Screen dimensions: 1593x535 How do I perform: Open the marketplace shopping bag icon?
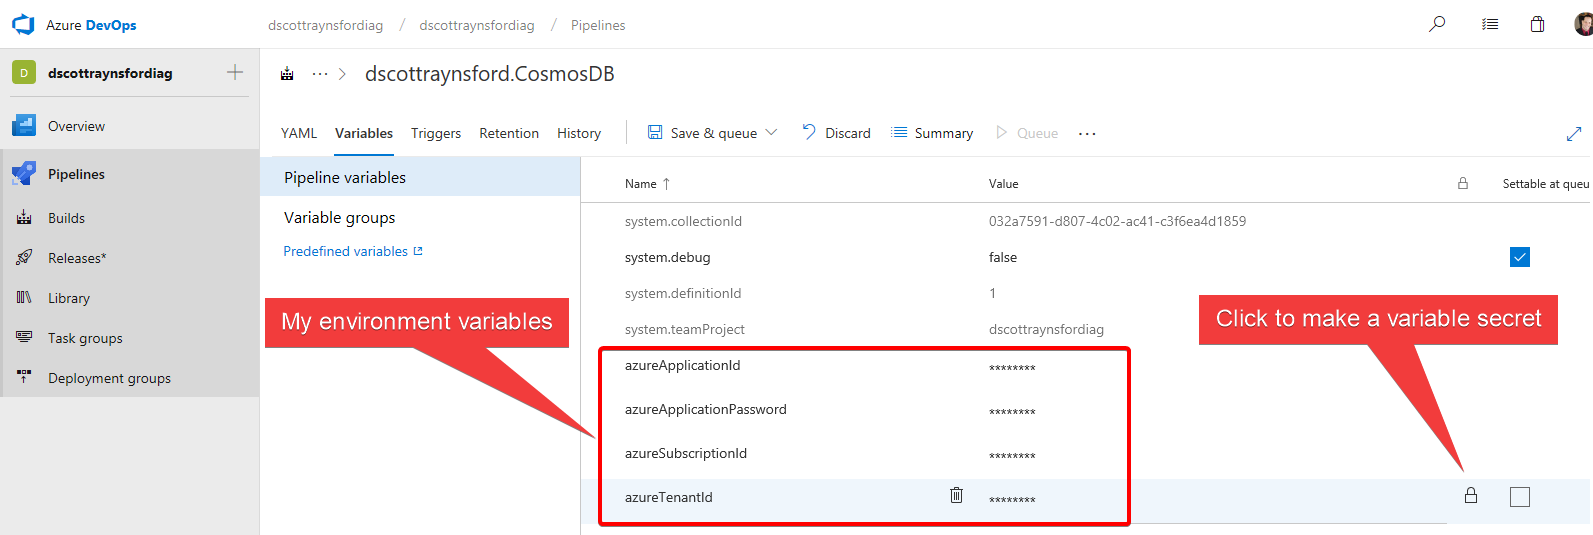(1537, 24)
